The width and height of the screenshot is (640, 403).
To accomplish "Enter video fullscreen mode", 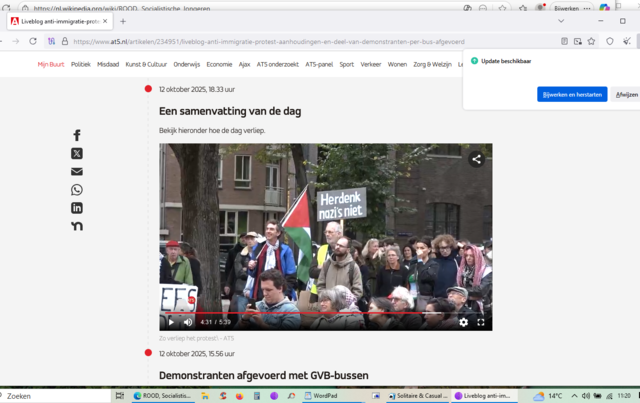I will click(x=481, y=322).
